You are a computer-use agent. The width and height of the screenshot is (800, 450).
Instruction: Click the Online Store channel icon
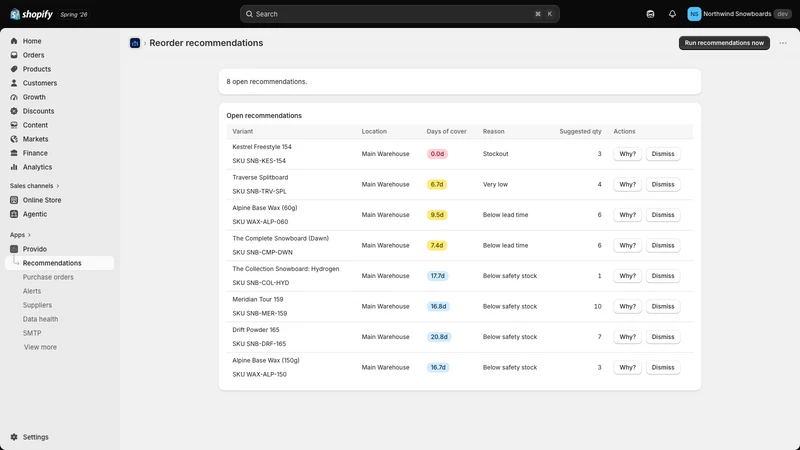coord(14,200)
